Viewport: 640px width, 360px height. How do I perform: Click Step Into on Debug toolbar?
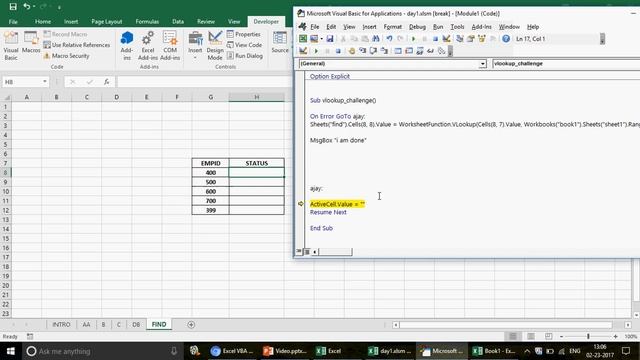362,51
